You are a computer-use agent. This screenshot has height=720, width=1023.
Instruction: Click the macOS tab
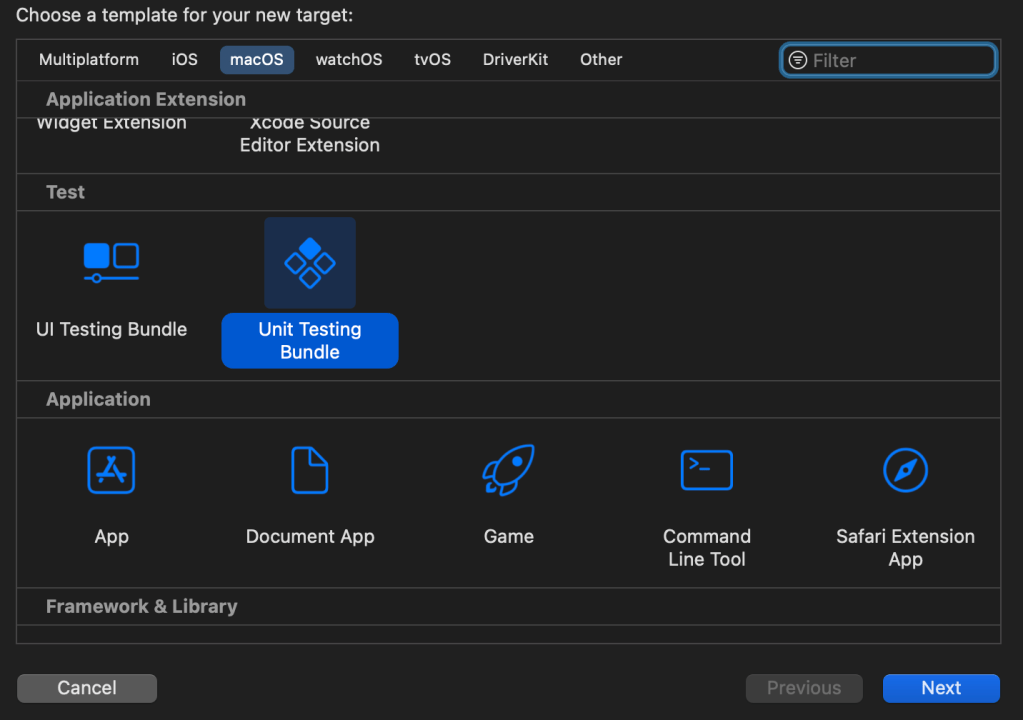(x=257, y=60)
